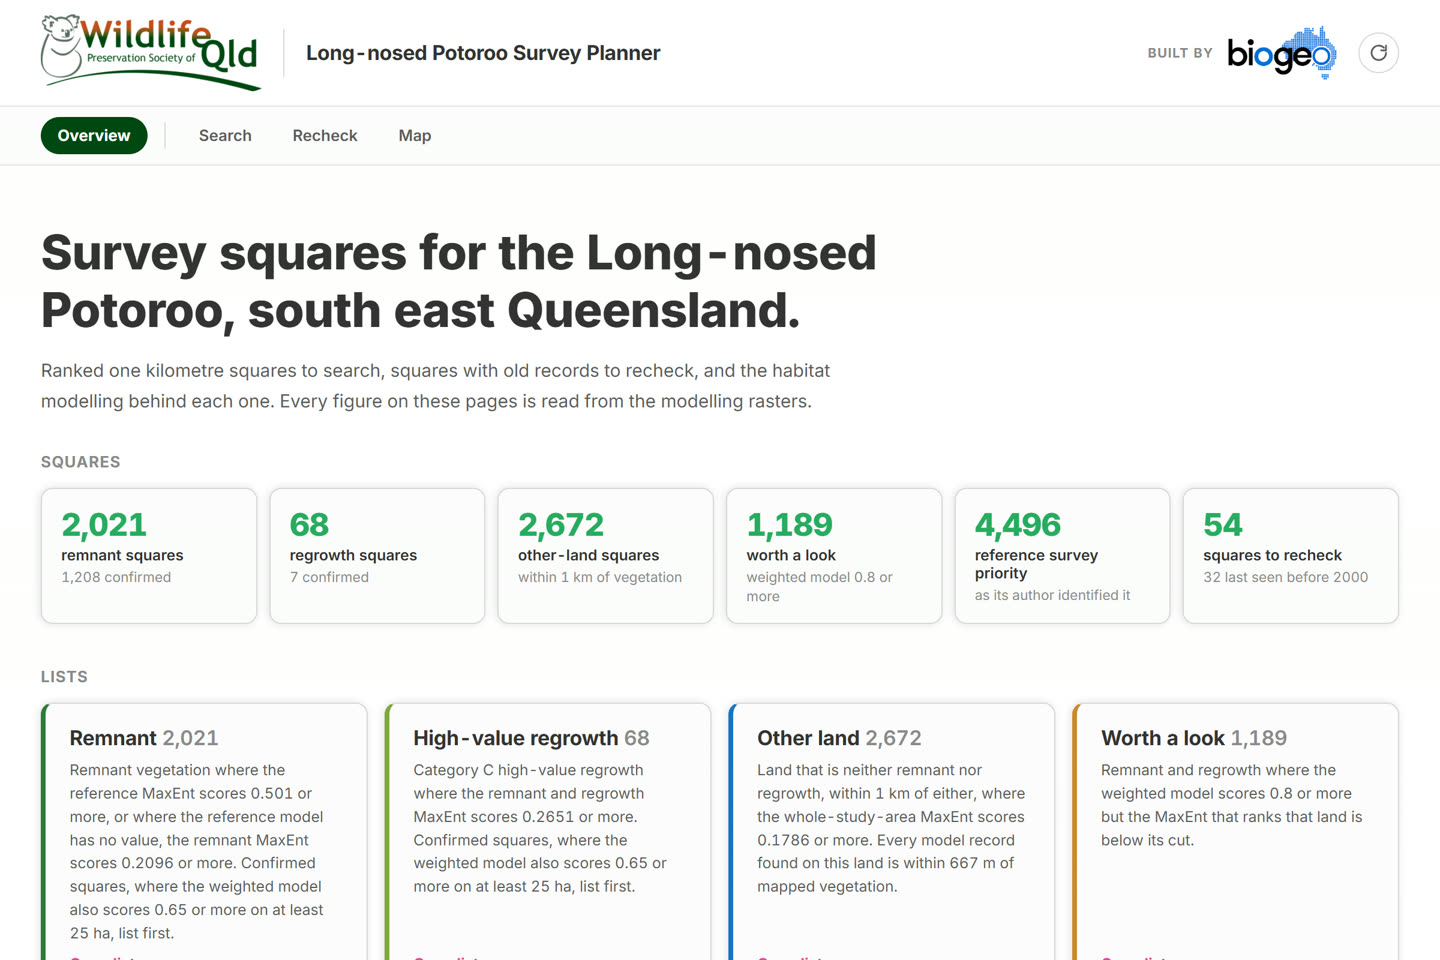Screen dimensions: 1440x960
Task: Click the circular refresh icon button
Action: [x=1378, y=53]
